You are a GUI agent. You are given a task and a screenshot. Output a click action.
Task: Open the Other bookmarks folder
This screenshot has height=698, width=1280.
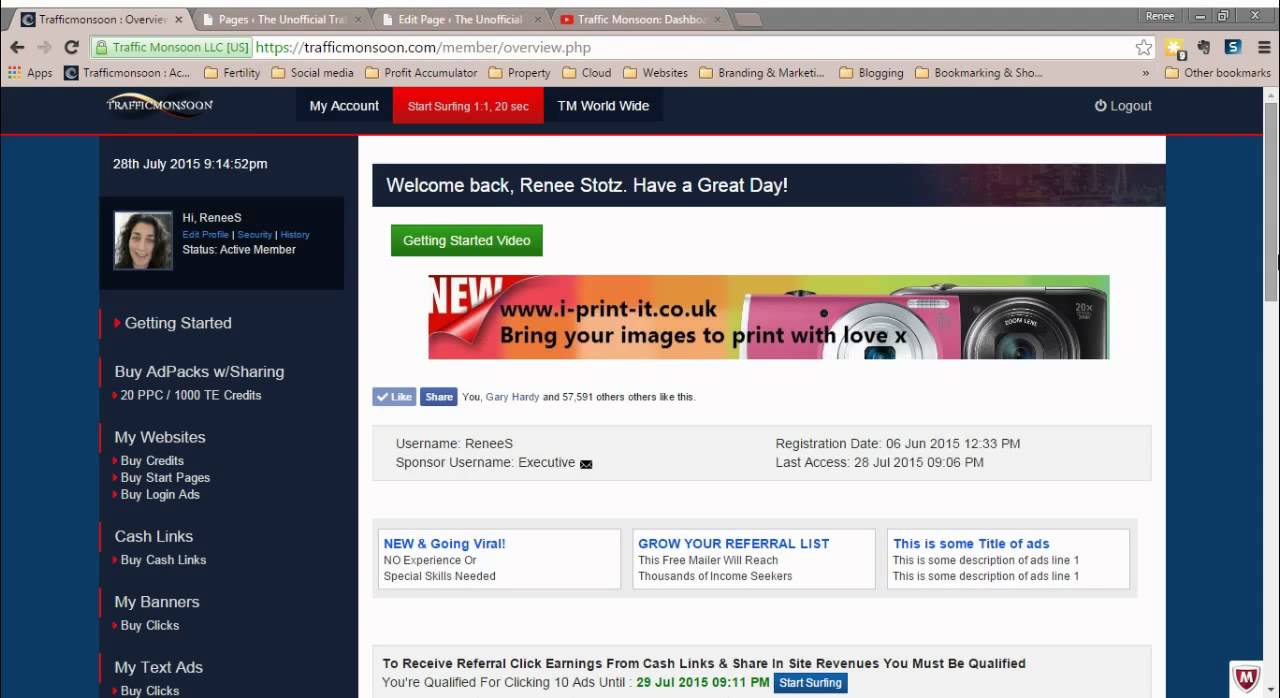point(1217,73)
